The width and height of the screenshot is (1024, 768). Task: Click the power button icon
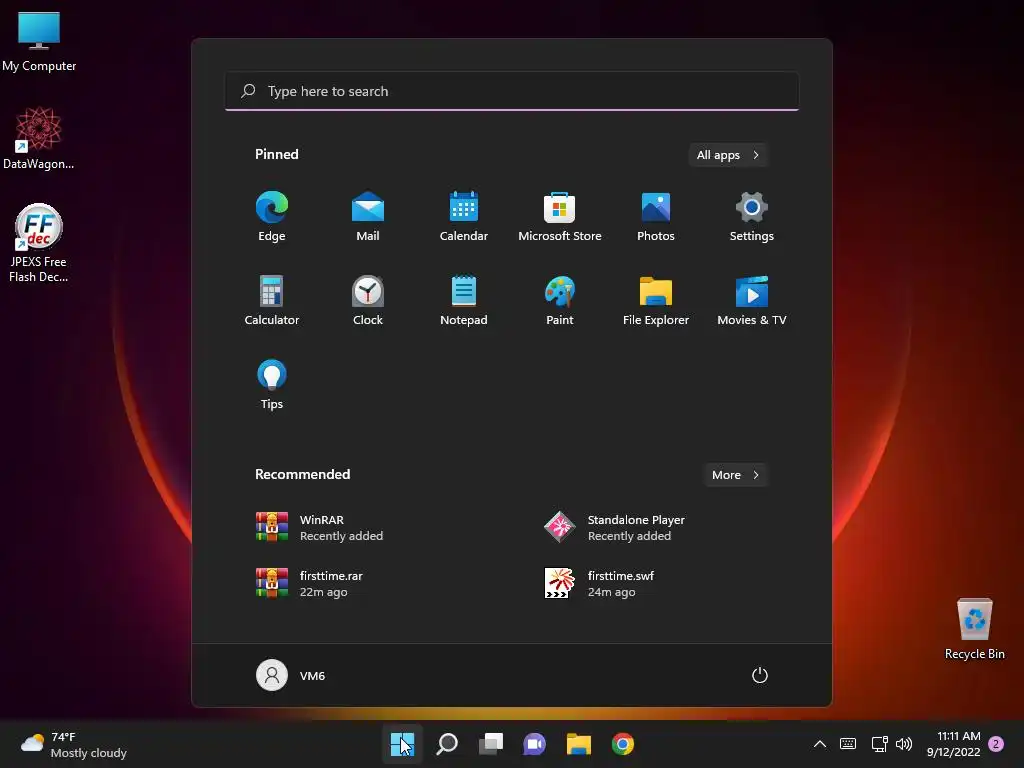[760, 675]
